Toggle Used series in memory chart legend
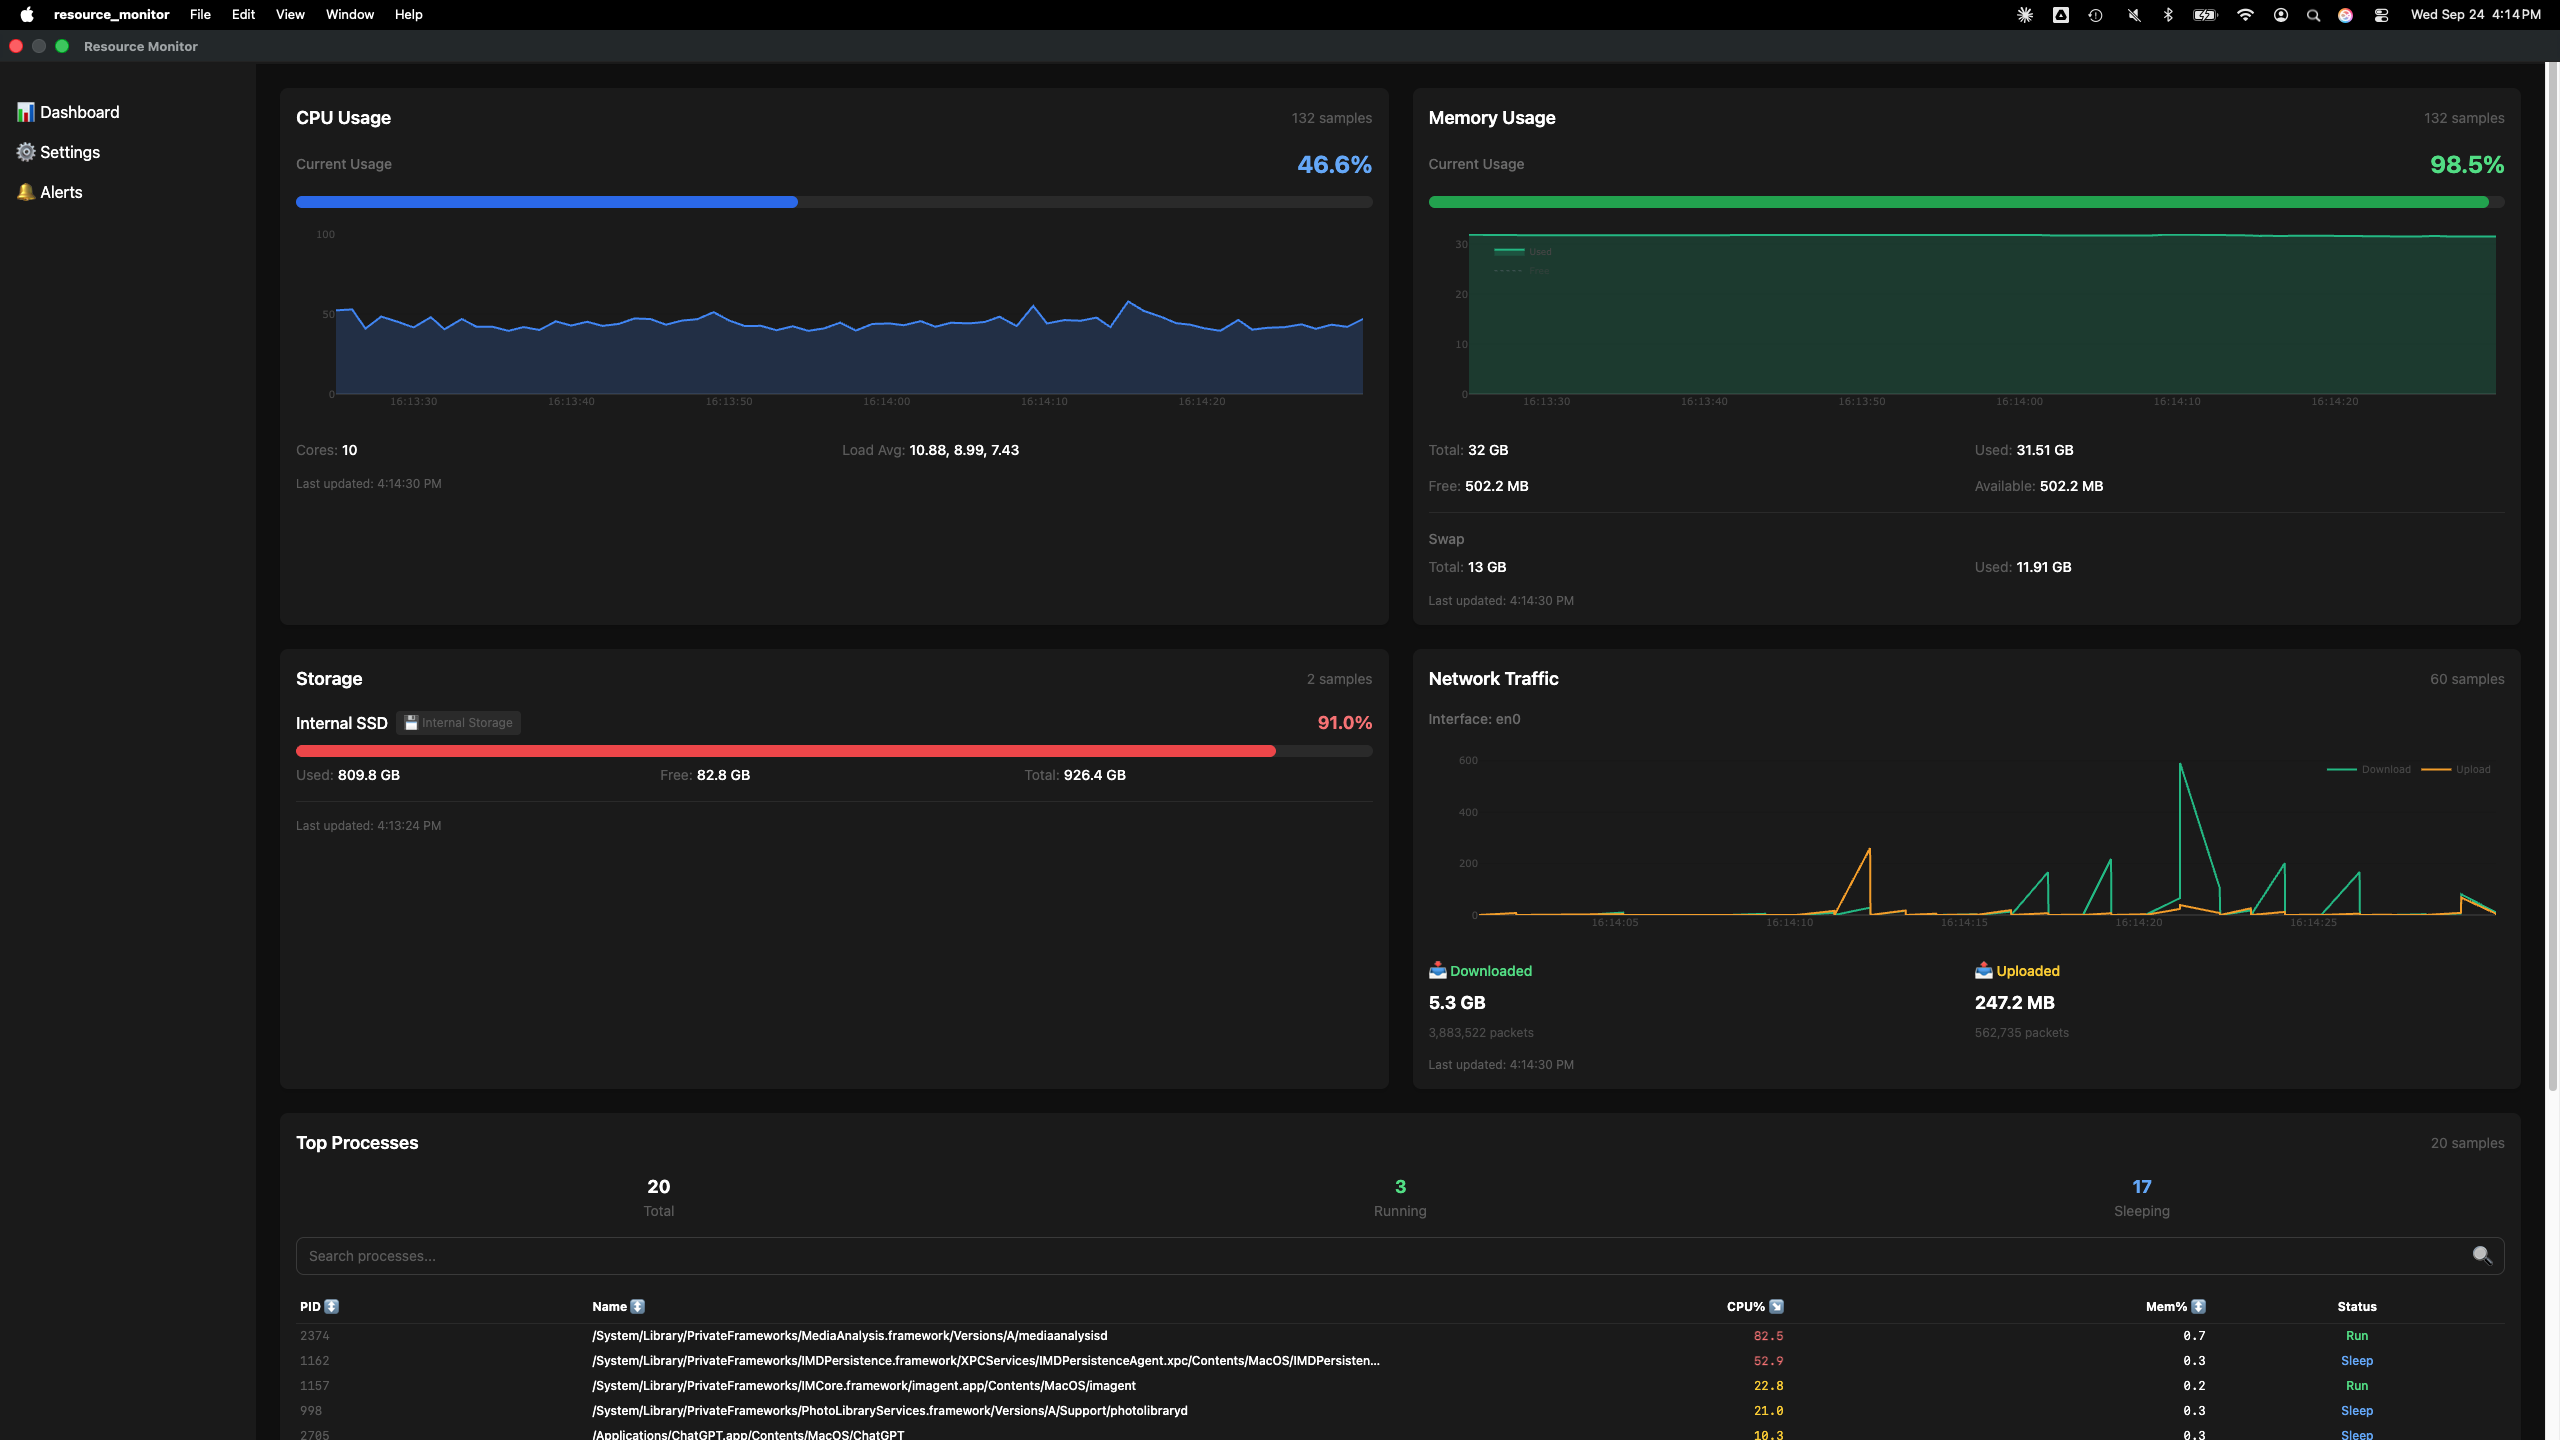 (x=1522, y=251)
